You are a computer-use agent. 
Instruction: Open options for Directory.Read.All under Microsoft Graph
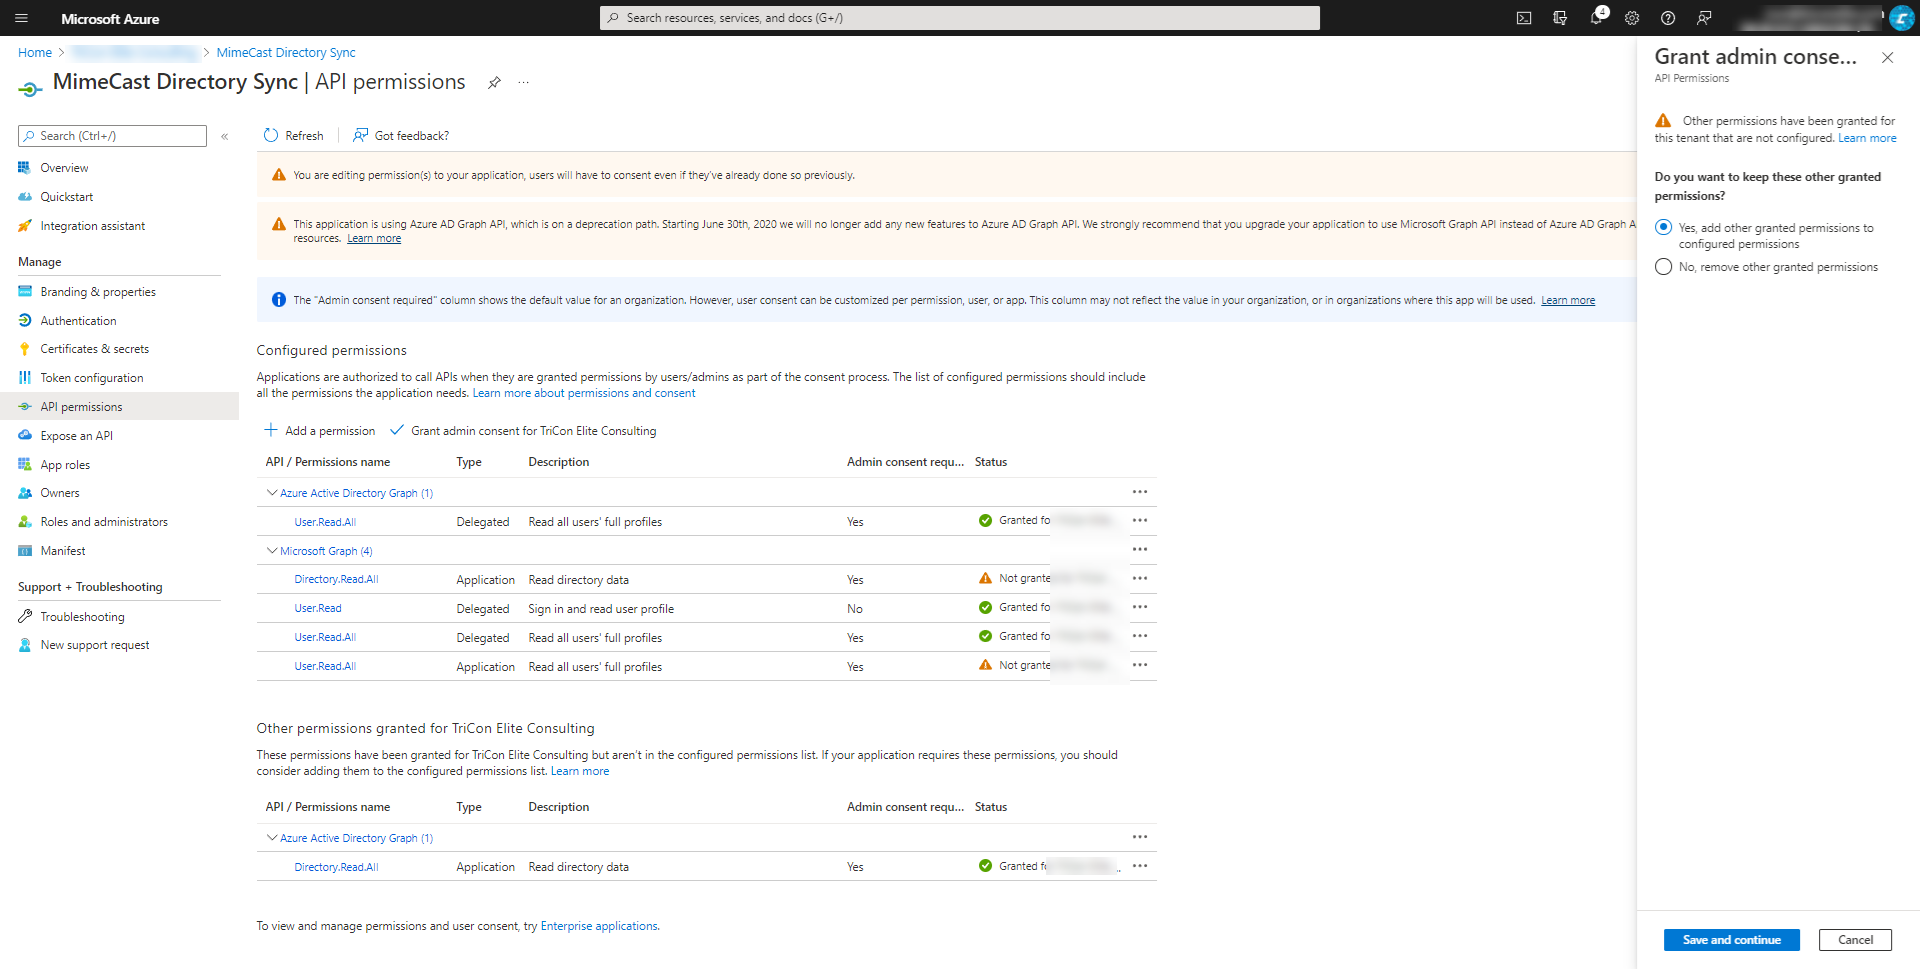point(1140,579)
